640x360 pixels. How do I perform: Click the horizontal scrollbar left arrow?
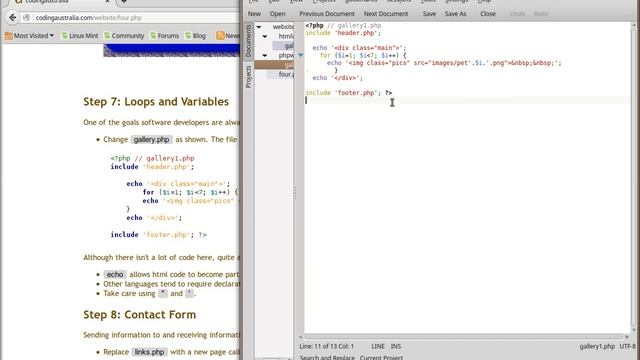coord(301,337)
